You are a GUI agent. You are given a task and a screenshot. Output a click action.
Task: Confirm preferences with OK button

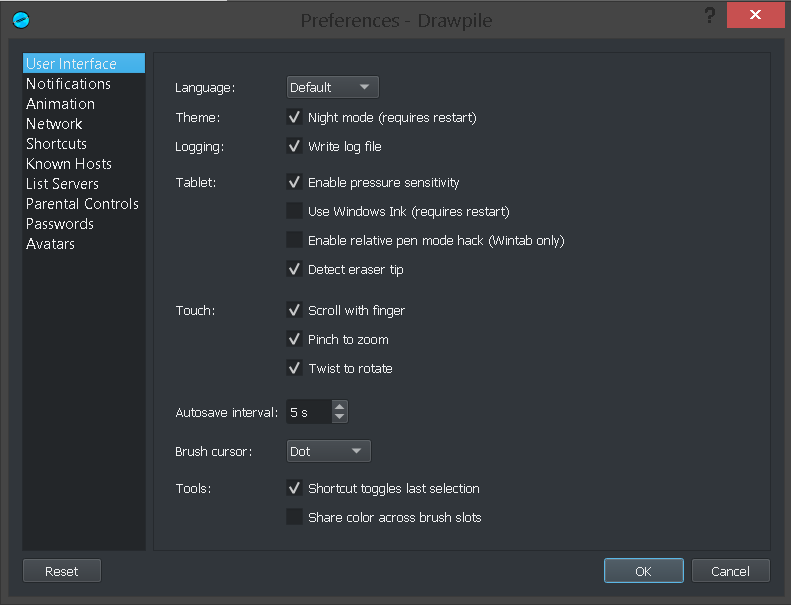(644, 571)
